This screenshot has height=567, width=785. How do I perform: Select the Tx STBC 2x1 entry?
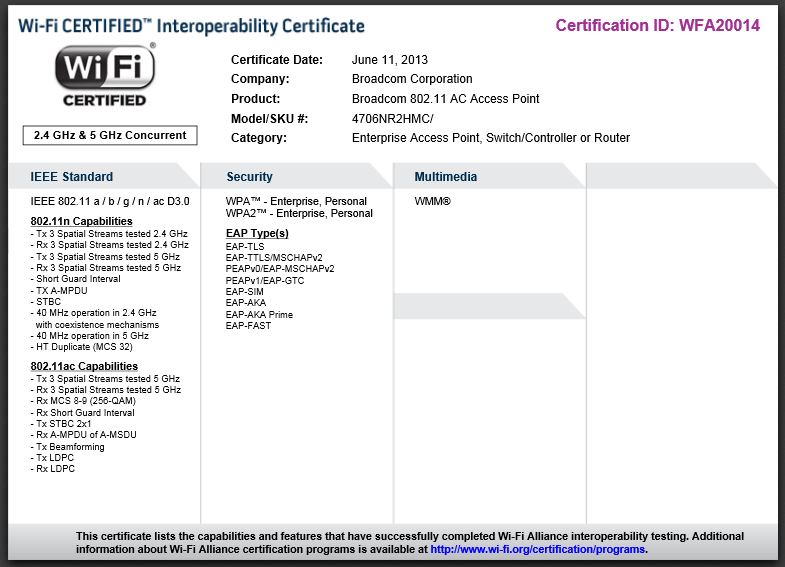[61, 424]
